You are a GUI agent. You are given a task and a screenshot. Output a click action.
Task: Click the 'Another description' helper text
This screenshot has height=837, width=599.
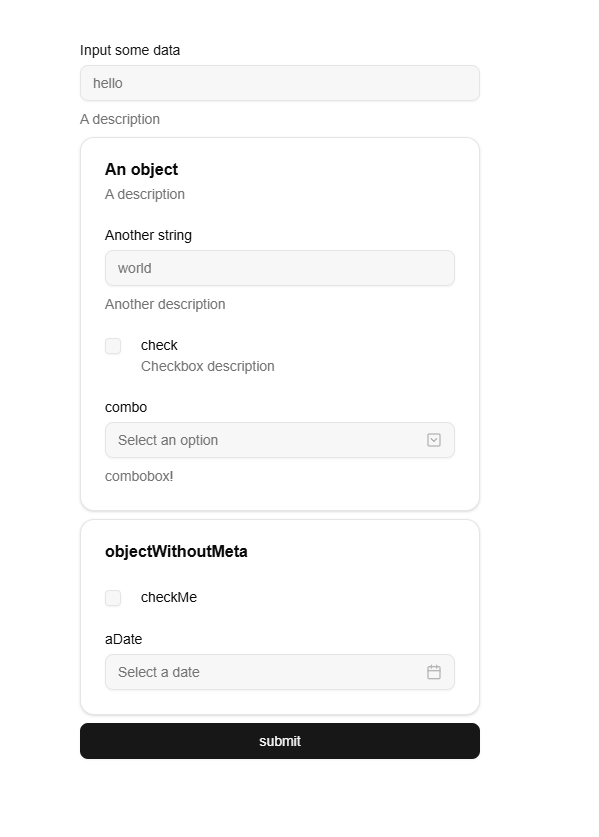165,304
